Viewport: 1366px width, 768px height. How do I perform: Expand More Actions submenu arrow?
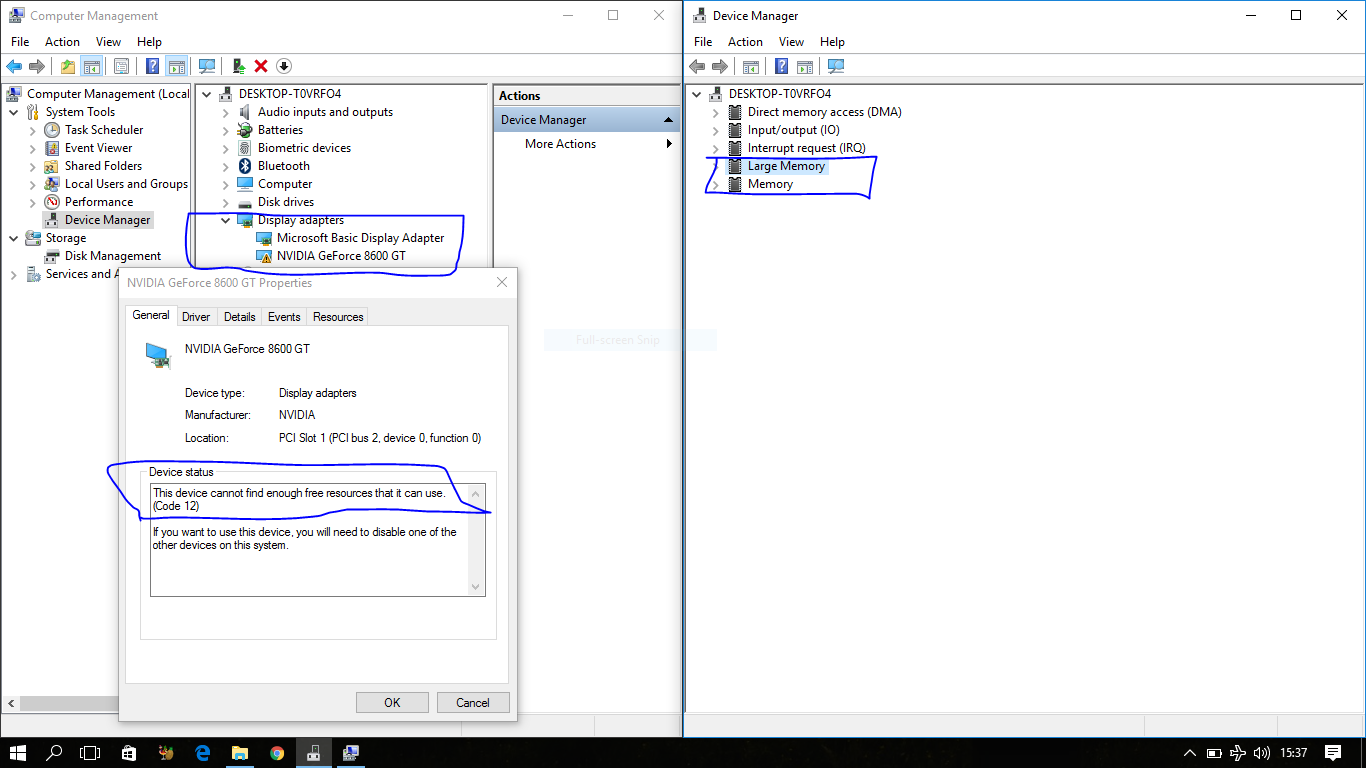coord(669,144)
